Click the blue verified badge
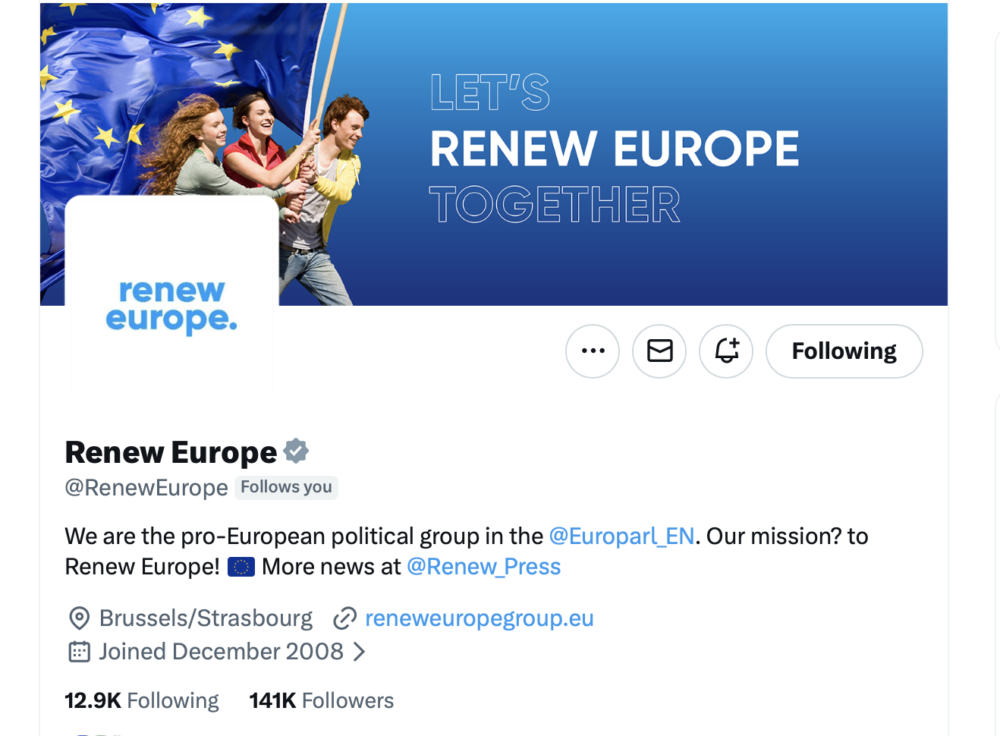This screenshot has width=1000, height=736. (x=296, y=452)
